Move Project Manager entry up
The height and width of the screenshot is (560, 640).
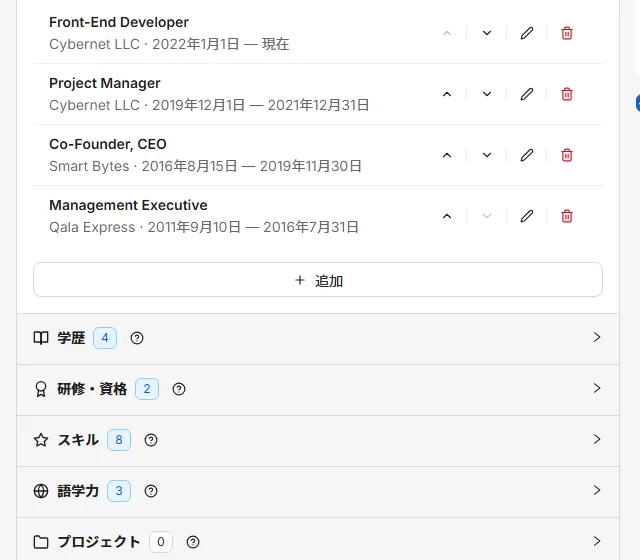447,94
